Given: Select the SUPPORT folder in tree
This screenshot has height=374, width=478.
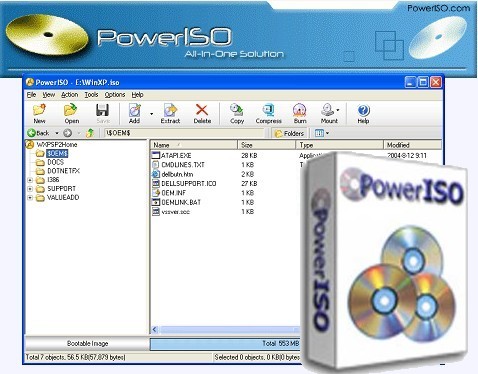Looking at the screenshot, I should point(61,189).
